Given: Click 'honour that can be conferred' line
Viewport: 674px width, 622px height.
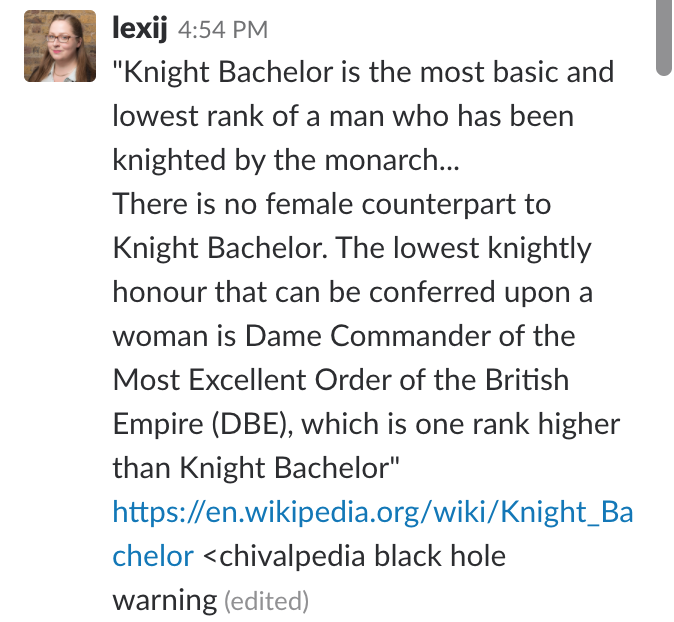Looking at the screenshot, I should click(352, 292).
